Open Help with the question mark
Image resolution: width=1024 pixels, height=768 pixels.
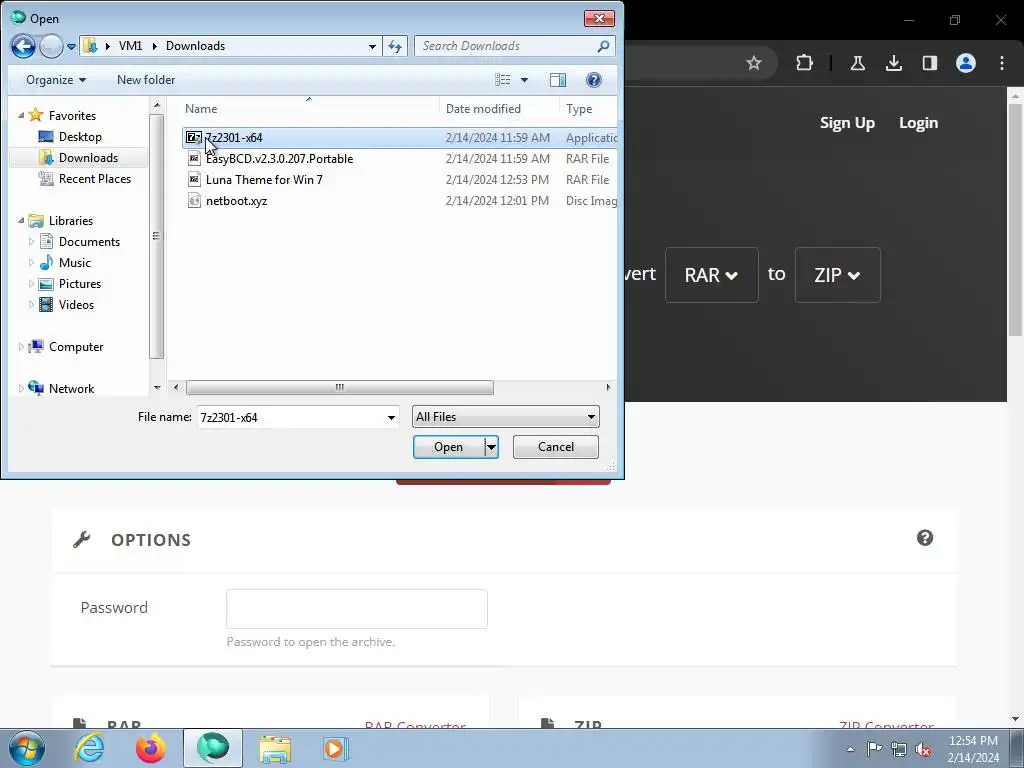click(593, 80)
